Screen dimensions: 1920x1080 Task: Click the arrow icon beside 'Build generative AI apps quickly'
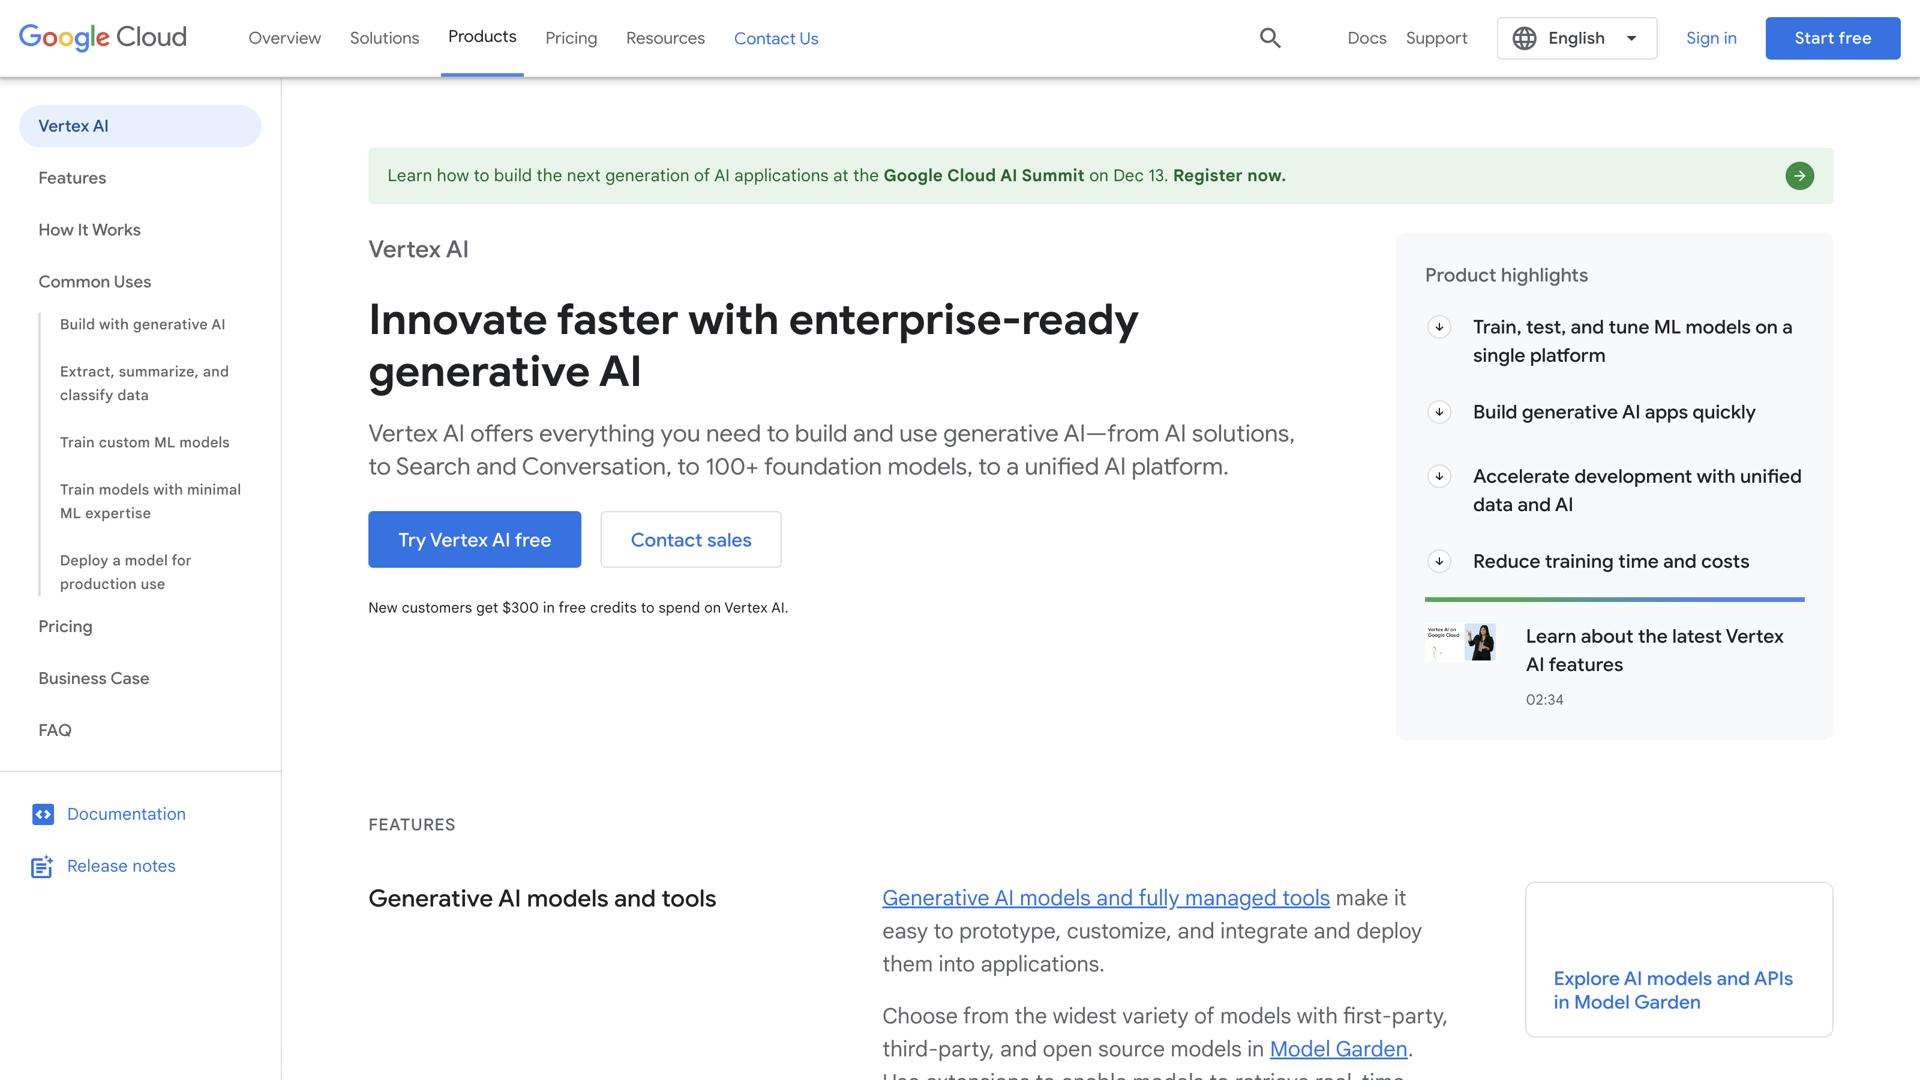click(1439, 411)
